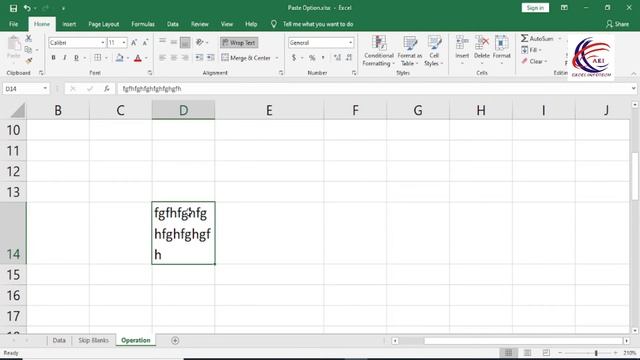The height and width of the screenshot is (360, 640).
Task: Switch to the Insert ribbon tab
Action: [x=69, y=24]
